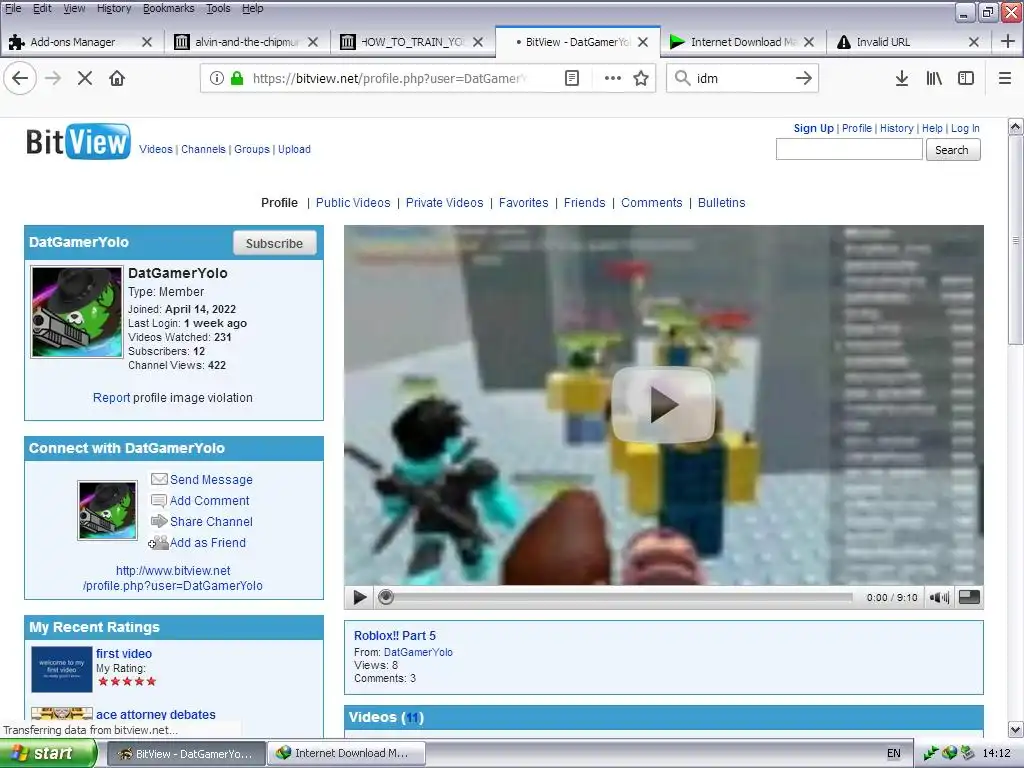This screenshot has height=768, width=1024.
Task: Open the Bookmarks menu
Action: (x=168, y=8)
